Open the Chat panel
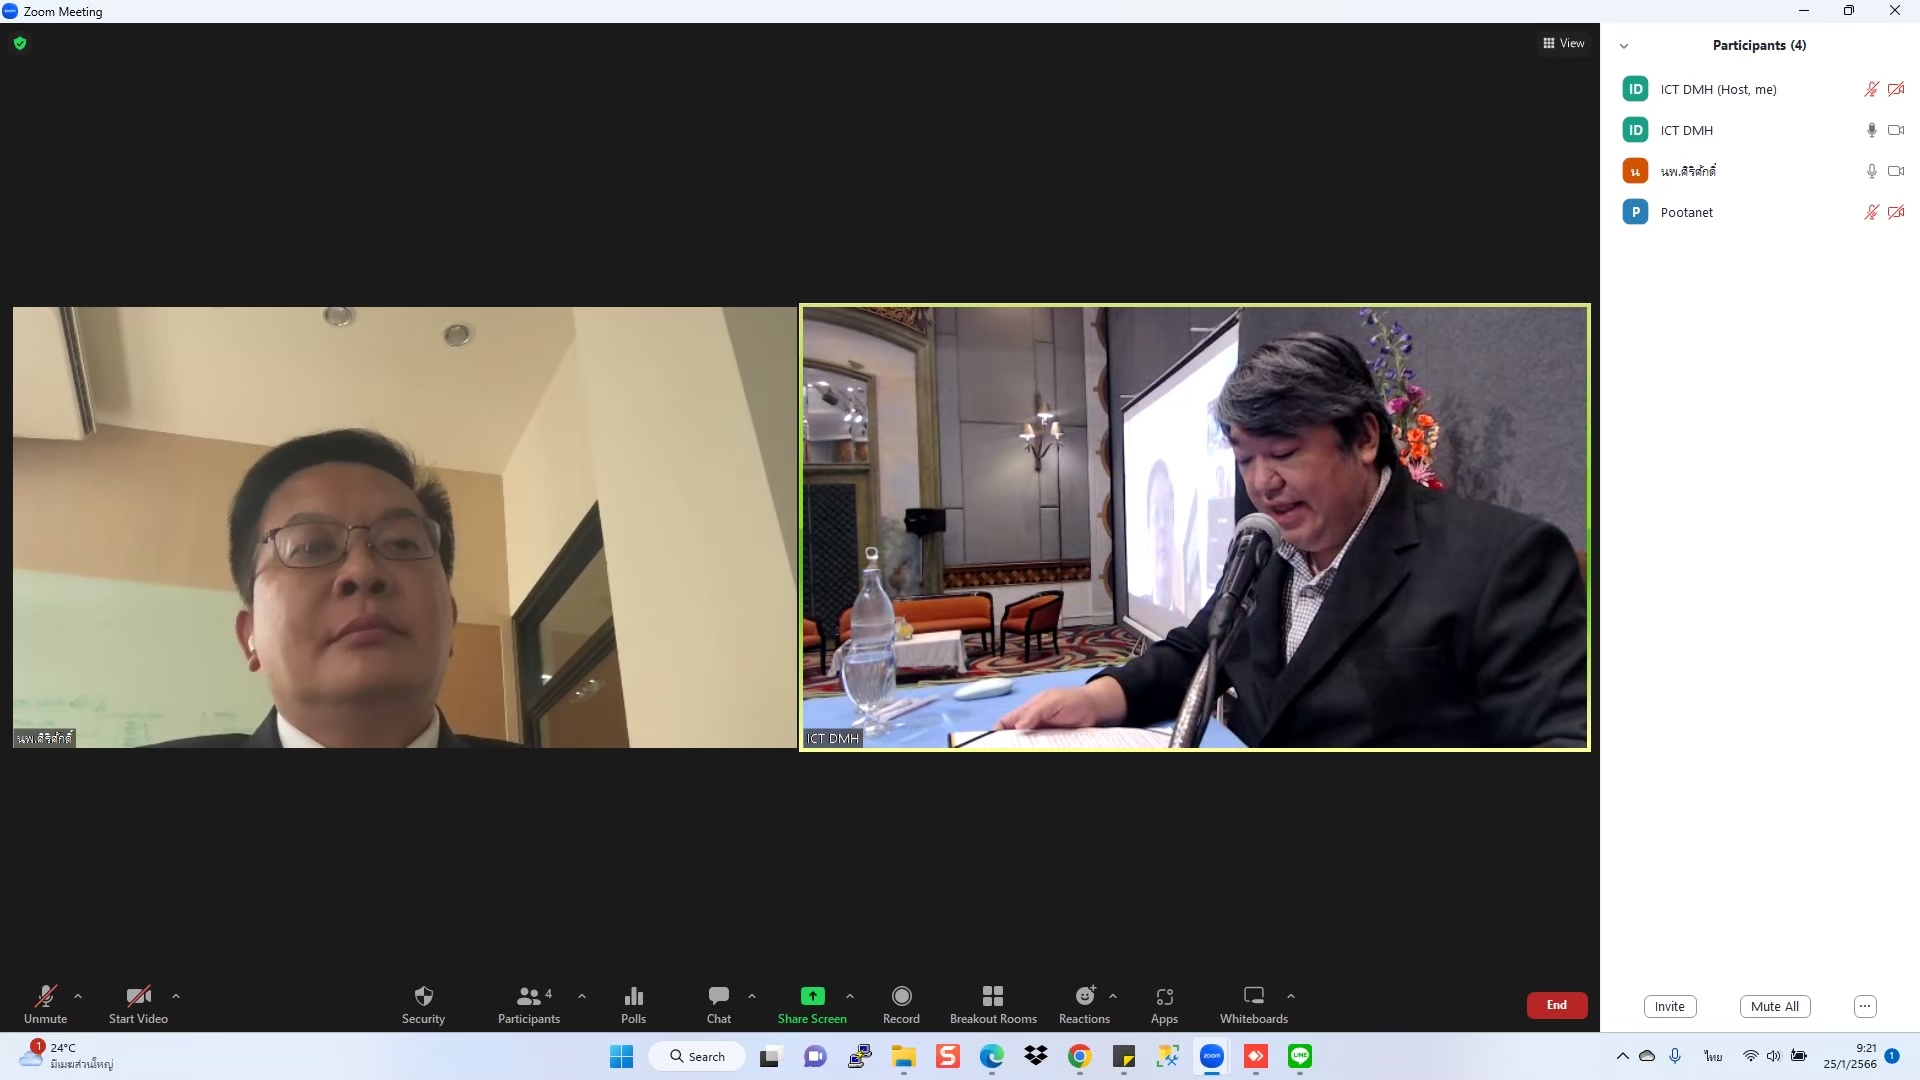 [718, 1003]
